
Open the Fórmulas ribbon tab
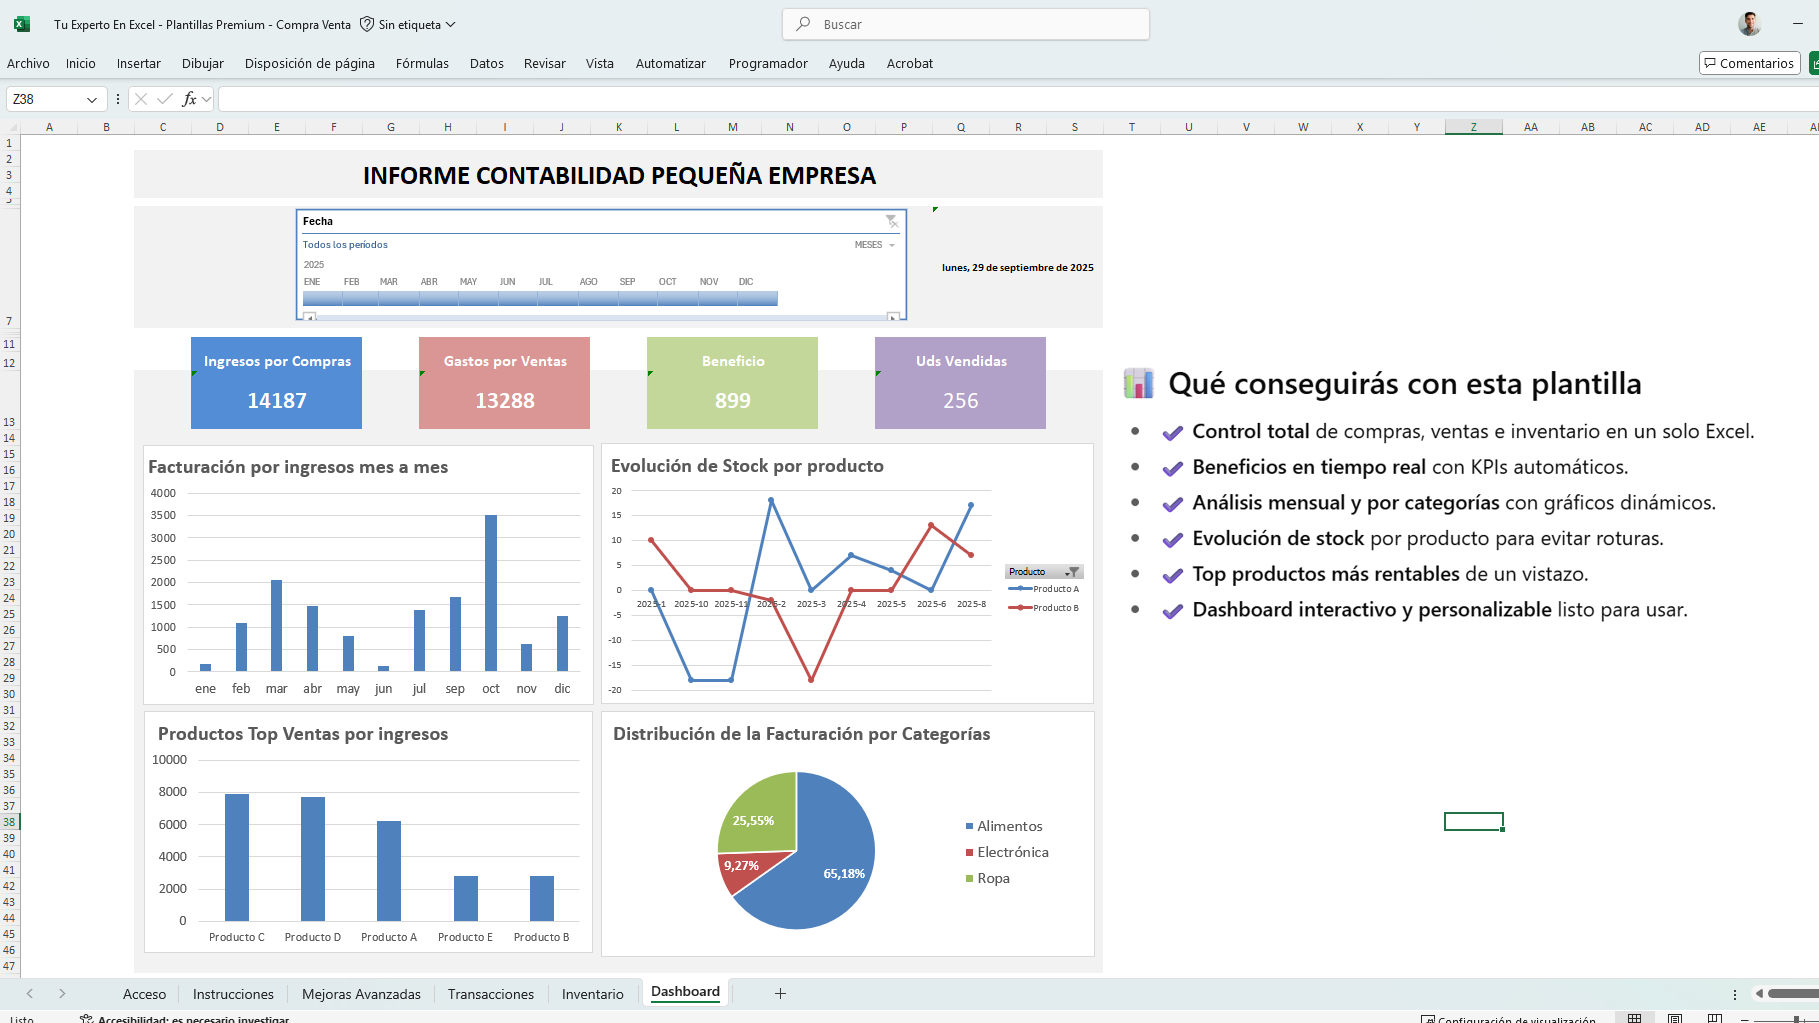click(422, 63)
